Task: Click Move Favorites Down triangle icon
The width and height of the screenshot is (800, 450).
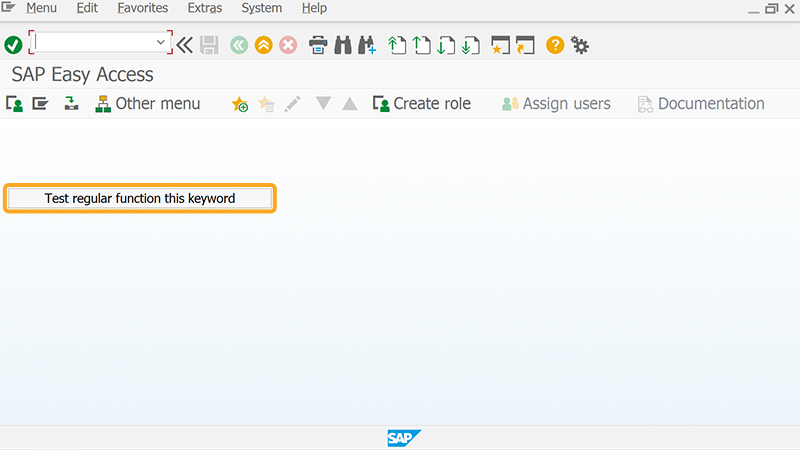Action: pos(323,104)
